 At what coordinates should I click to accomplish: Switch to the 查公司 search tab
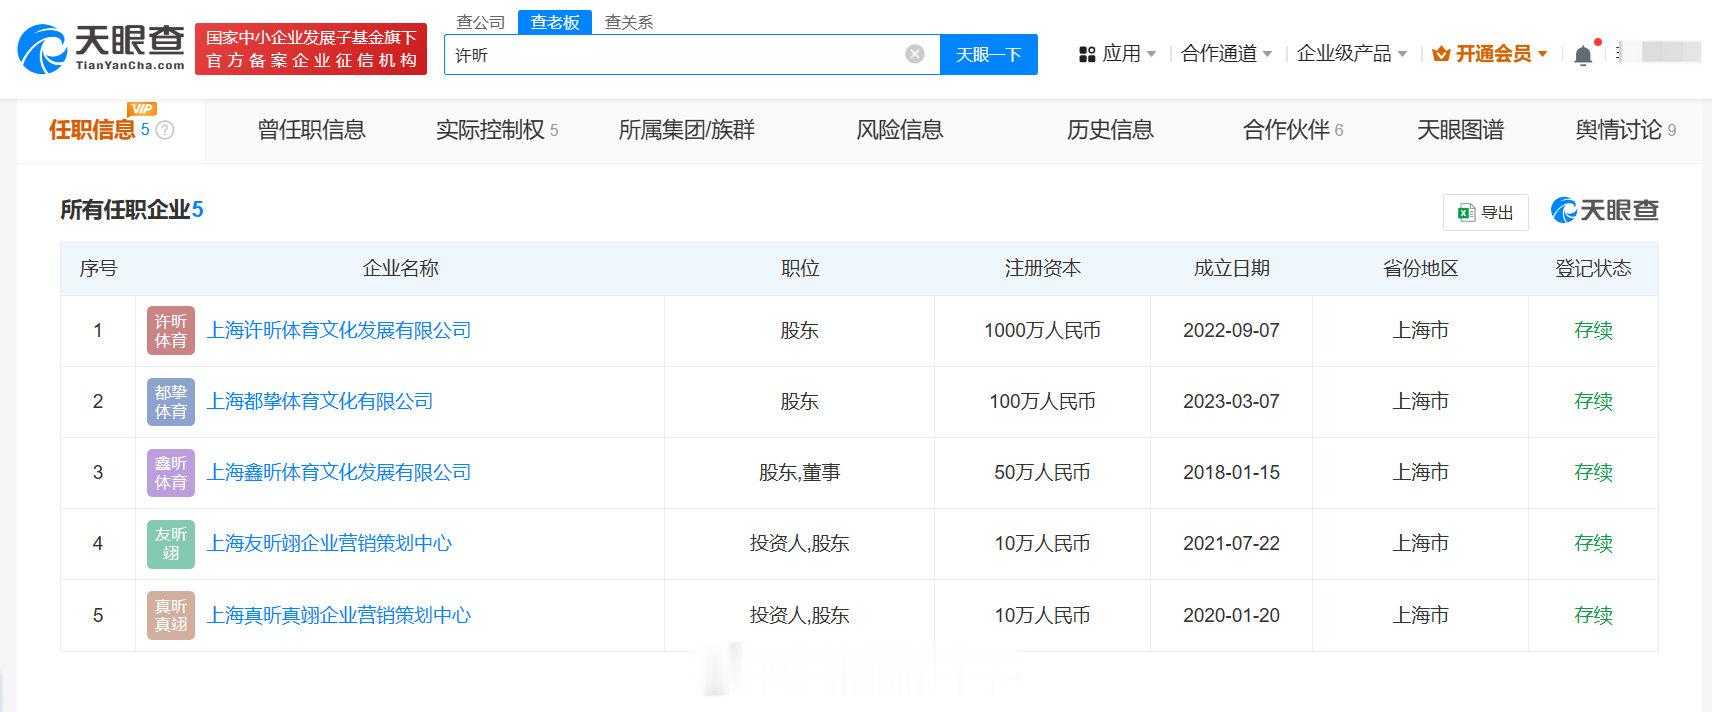(481, 22)
